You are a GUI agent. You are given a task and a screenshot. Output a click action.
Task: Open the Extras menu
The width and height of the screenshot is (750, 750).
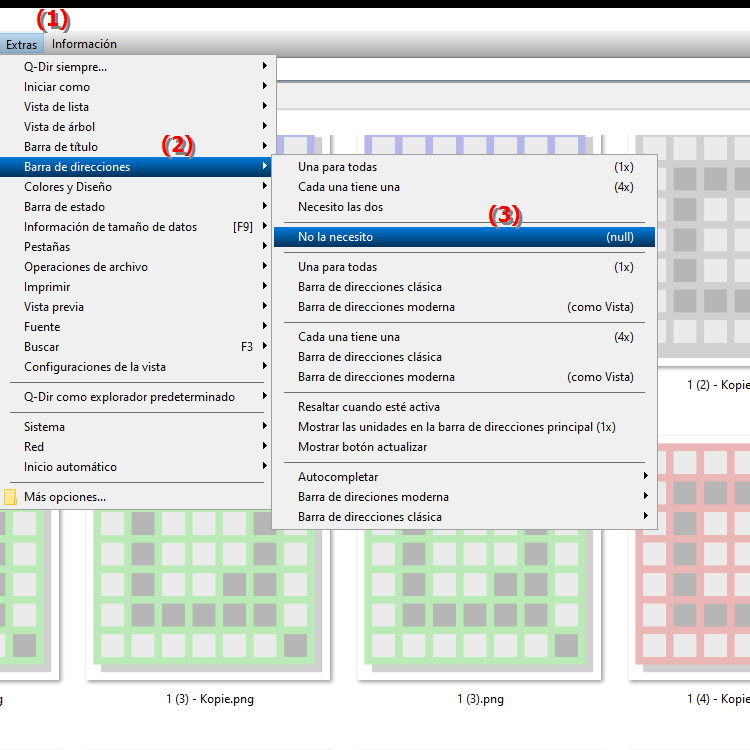[22, 44]
